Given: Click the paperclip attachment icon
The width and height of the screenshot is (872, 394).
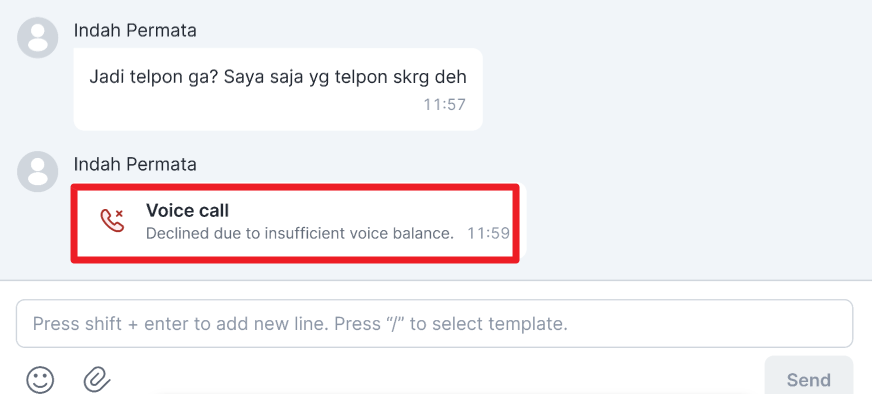Looking at the screenshot, I should point(97,381).
